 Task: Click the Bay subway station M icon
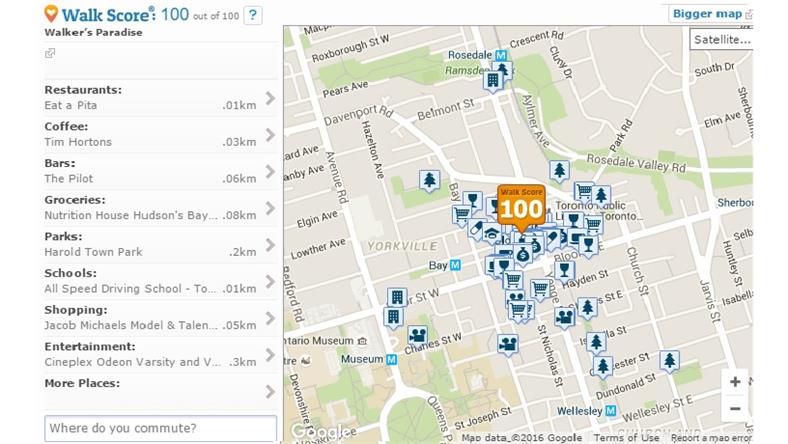pyautogui.click(x=455, y=266)
